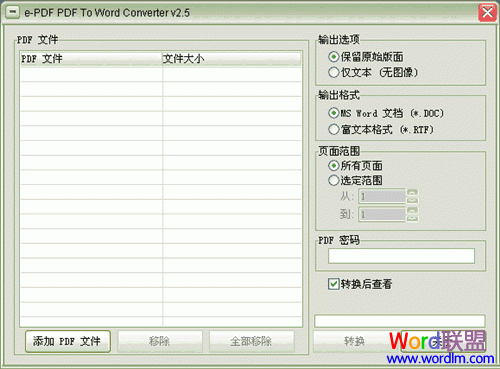This screenshot has height=369, width=500.
Task: Open the system menu icon in title bar
Action: point(12,13)
